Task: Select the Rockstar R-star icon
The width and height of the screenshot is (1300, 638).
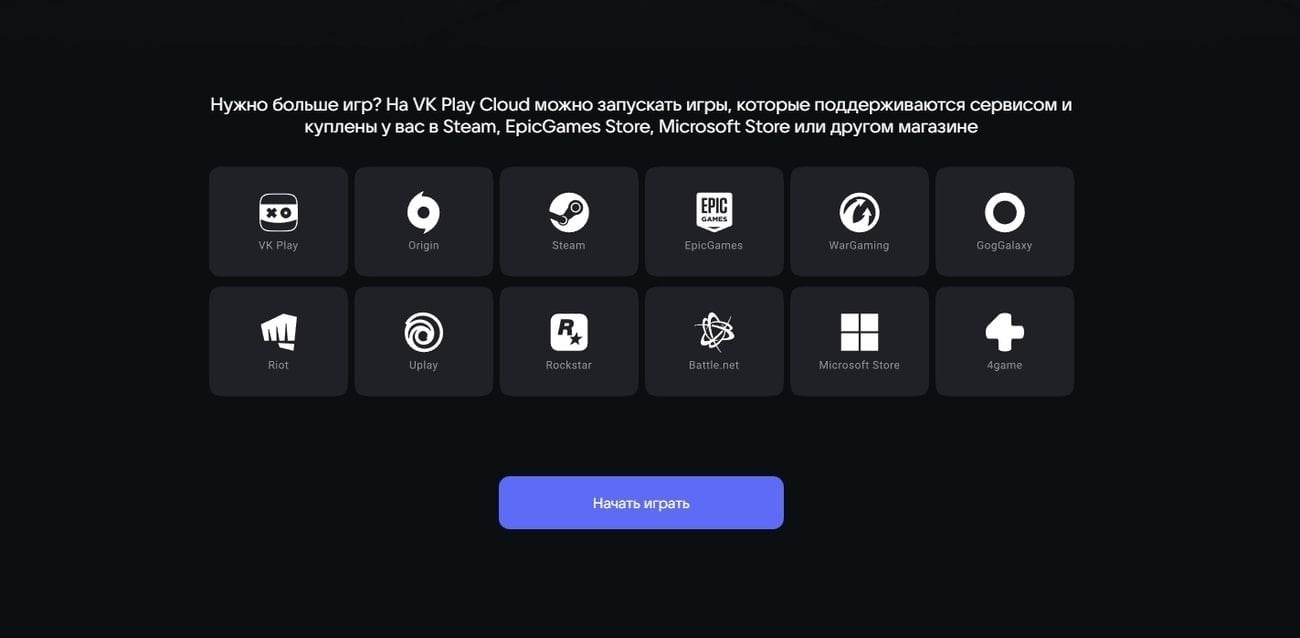Action: [569, 332]
